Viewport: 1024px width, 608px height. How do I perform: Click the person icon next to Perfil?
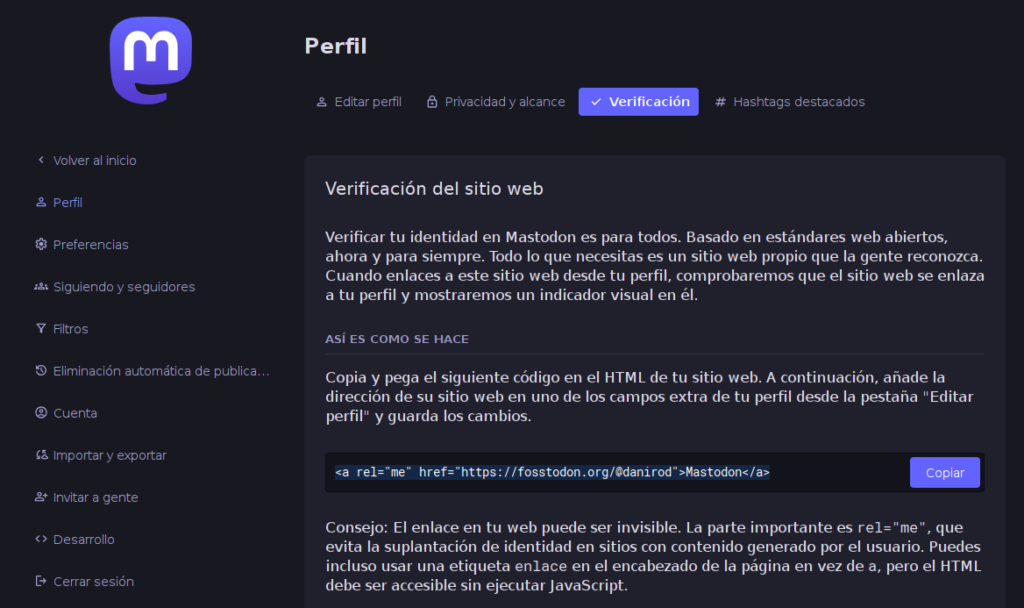point(41,202)
